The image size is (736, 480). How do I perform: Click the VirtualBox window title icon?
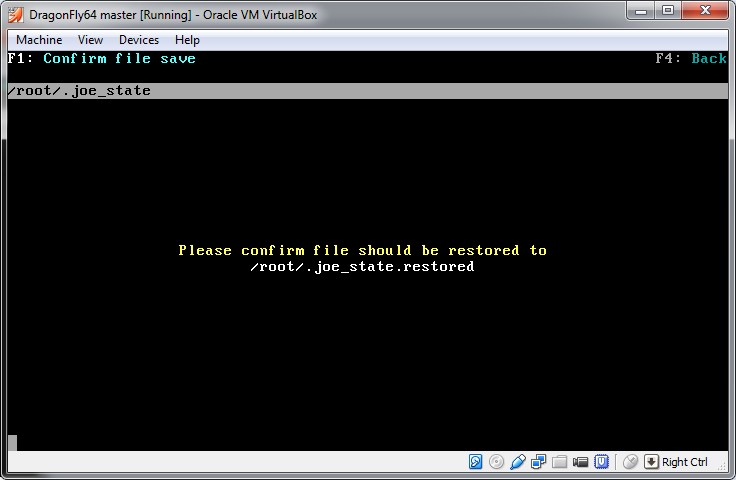pos(16,11)
